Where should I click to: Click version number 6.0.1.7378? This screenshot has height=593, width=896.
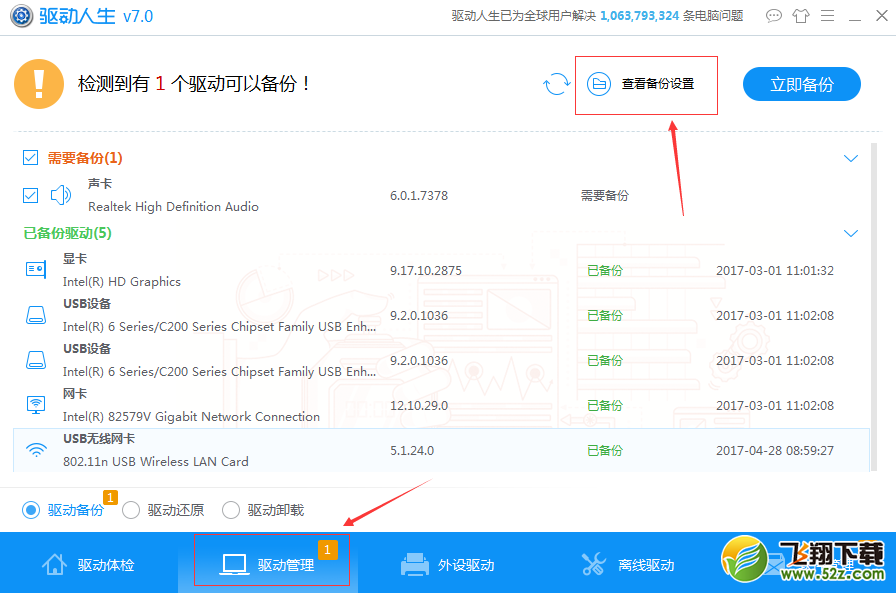click(419, 195)
